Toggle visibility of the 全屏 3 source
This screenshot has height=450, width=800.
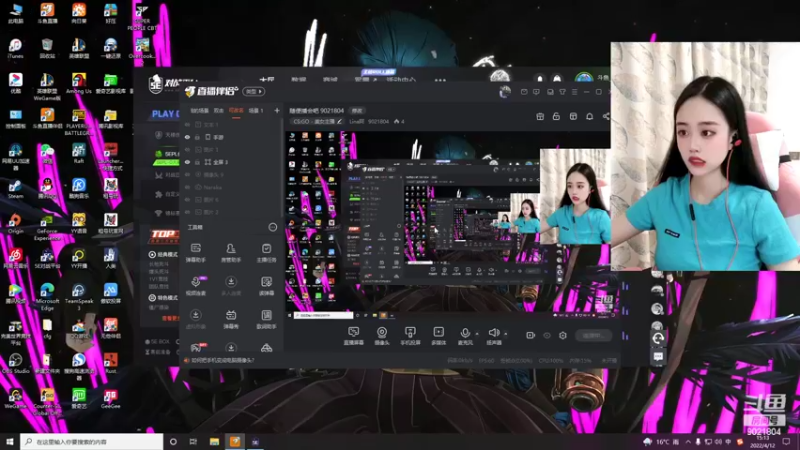coord(188,162)
